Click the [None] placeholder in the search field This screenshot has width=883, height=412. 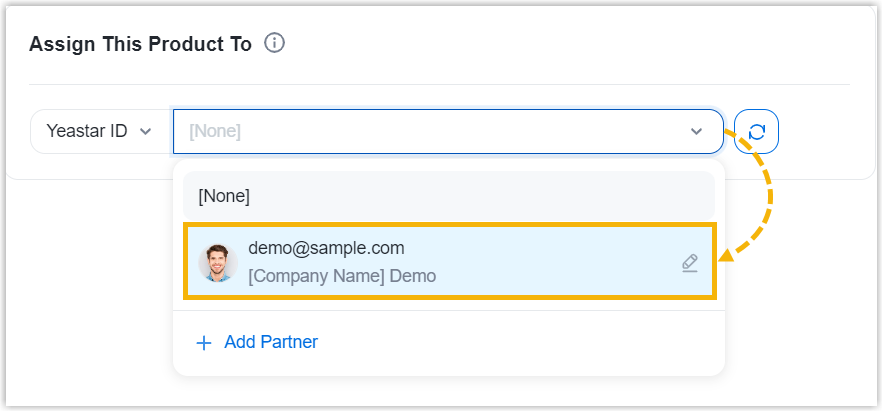(x=215, y=131)
